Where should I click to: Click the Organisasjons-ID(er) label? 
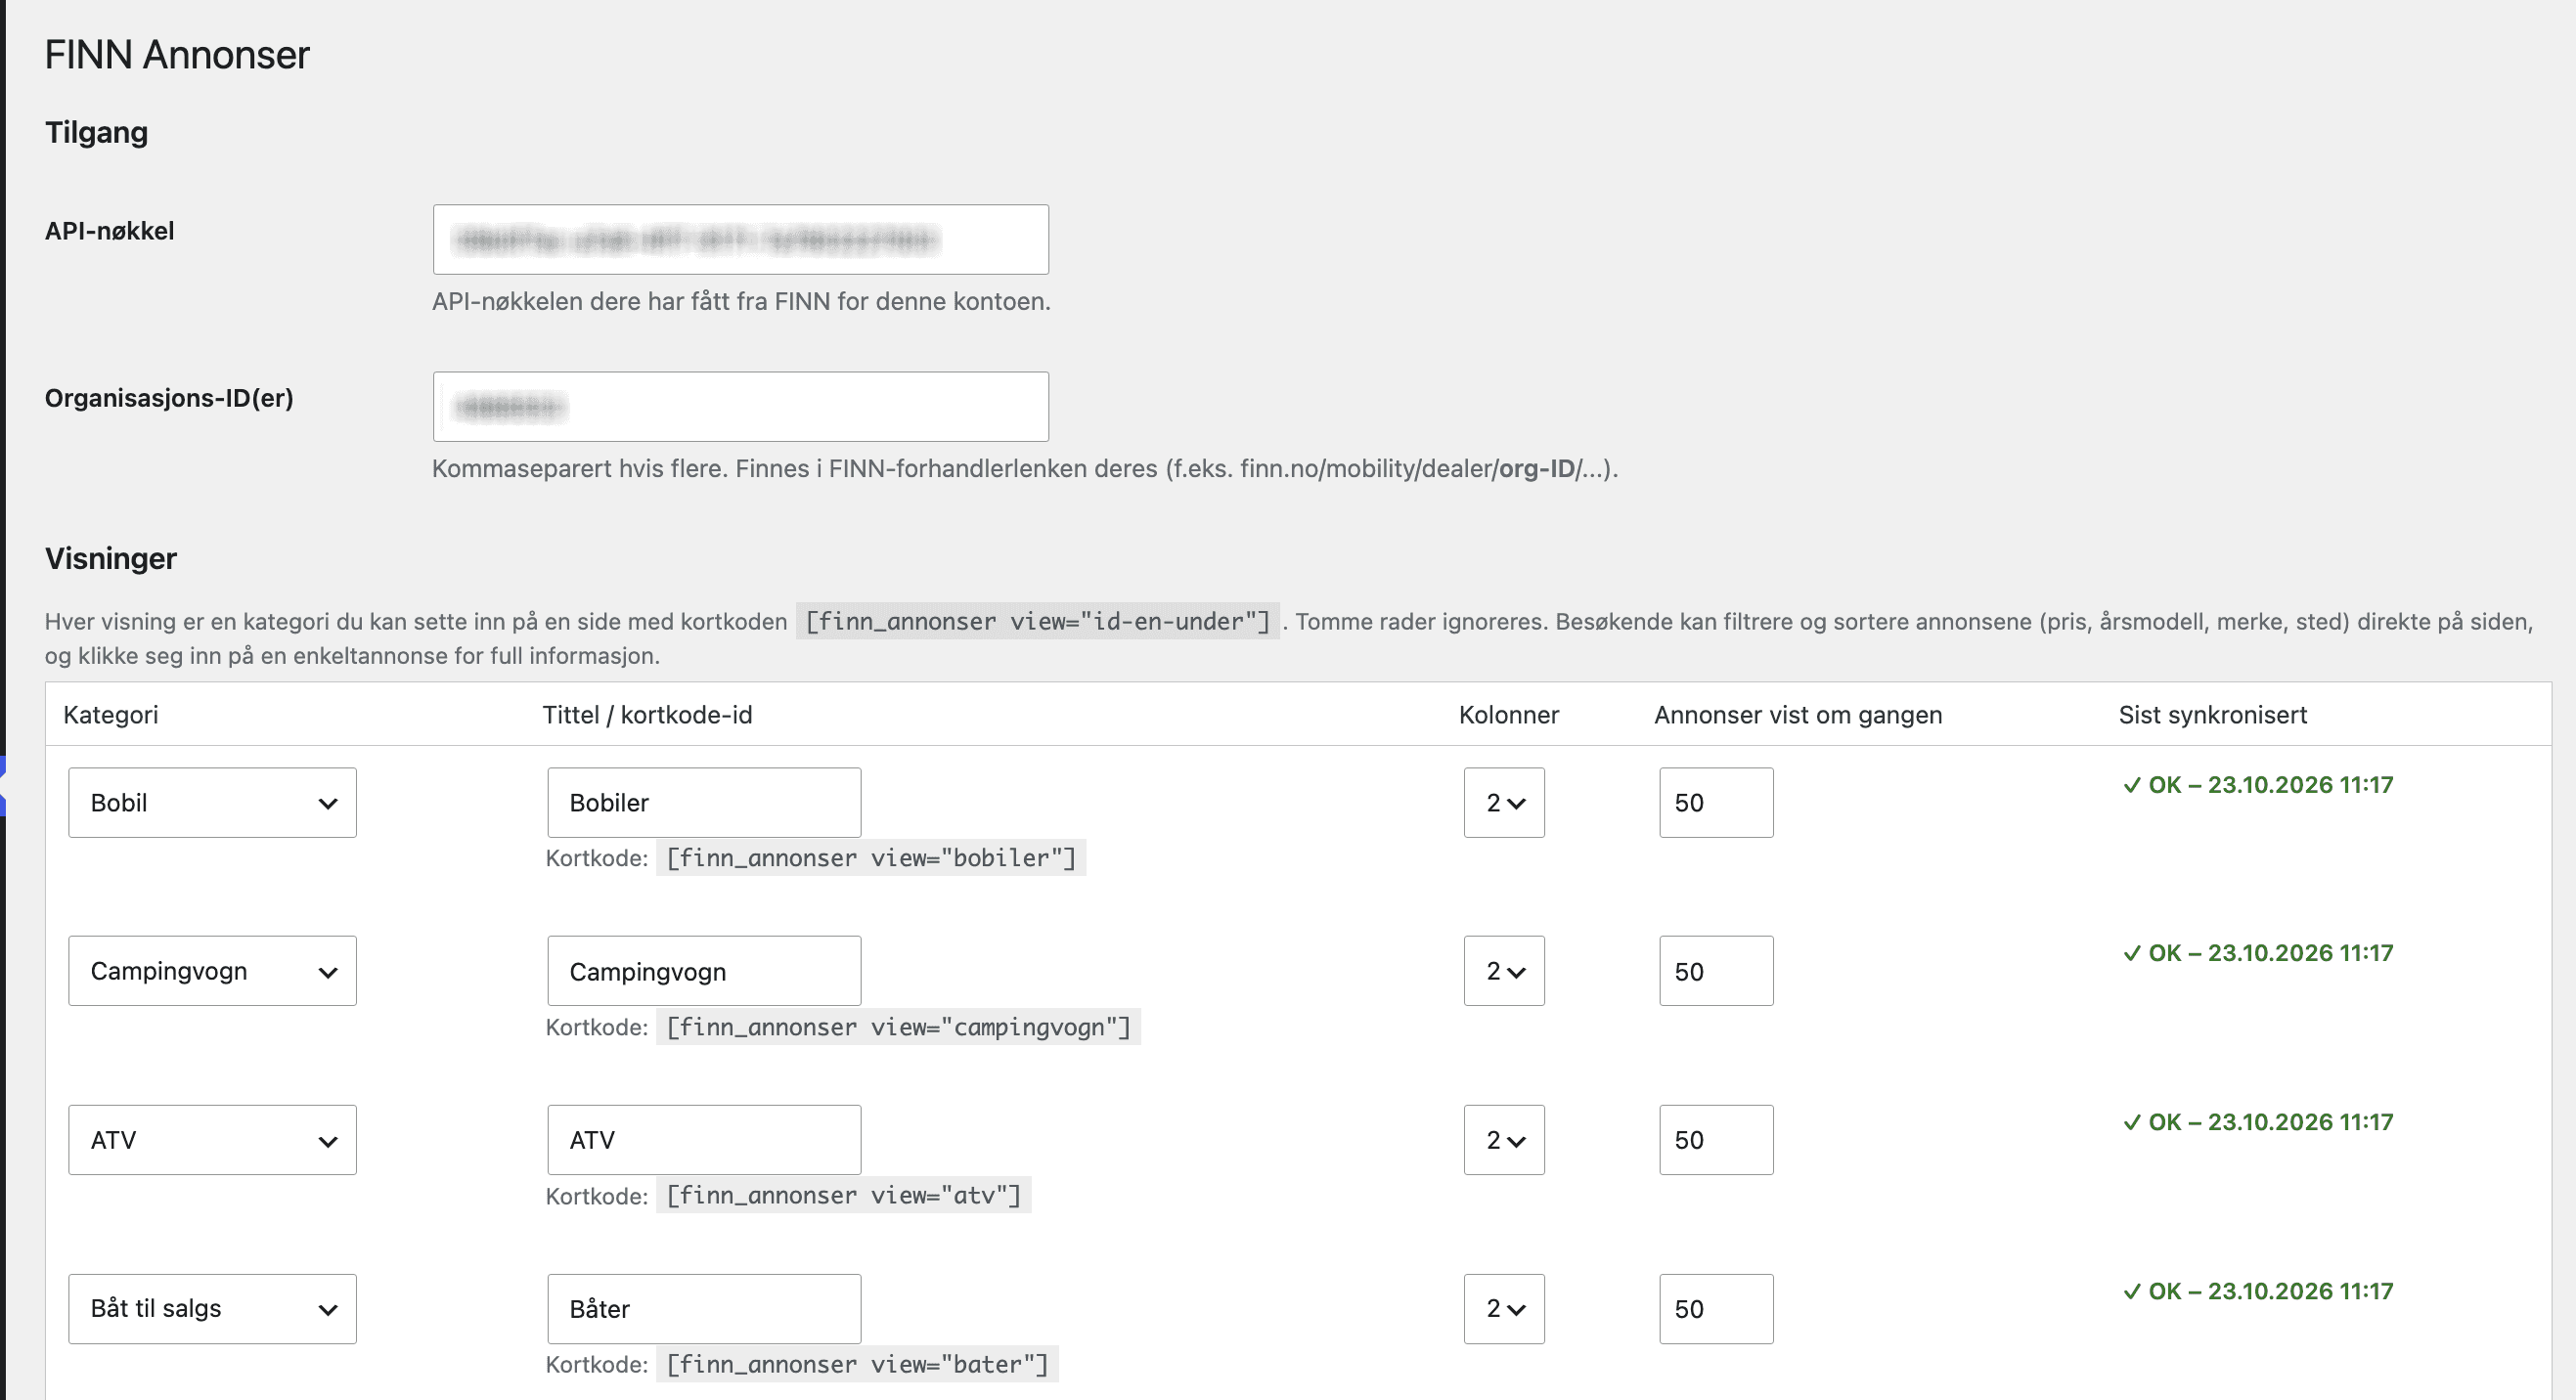click(169, 398)
